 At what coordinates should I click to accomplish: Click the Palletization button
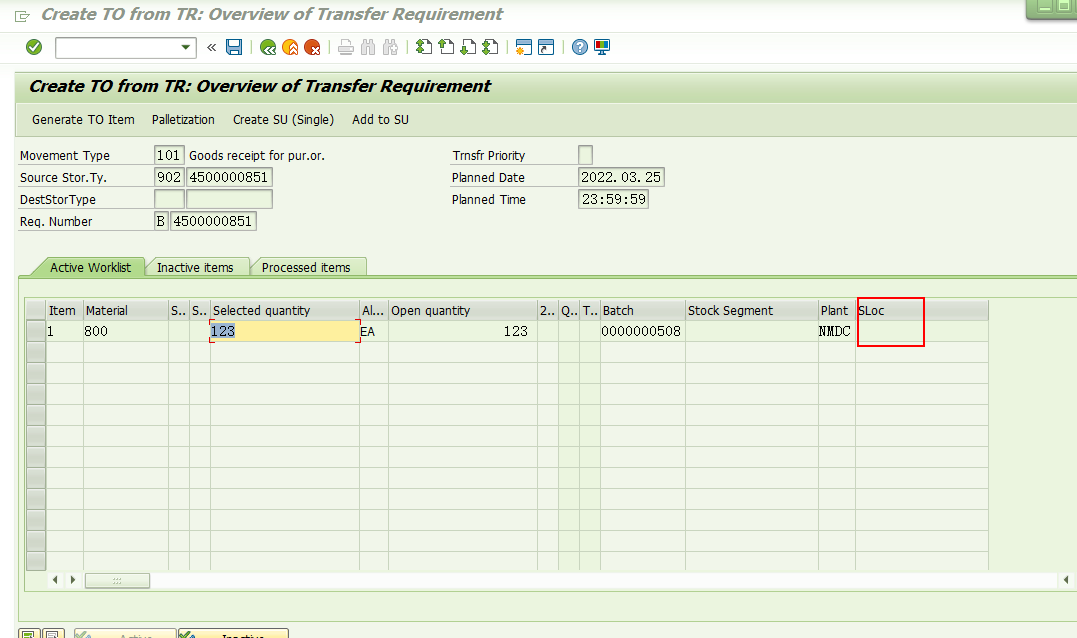183,119
